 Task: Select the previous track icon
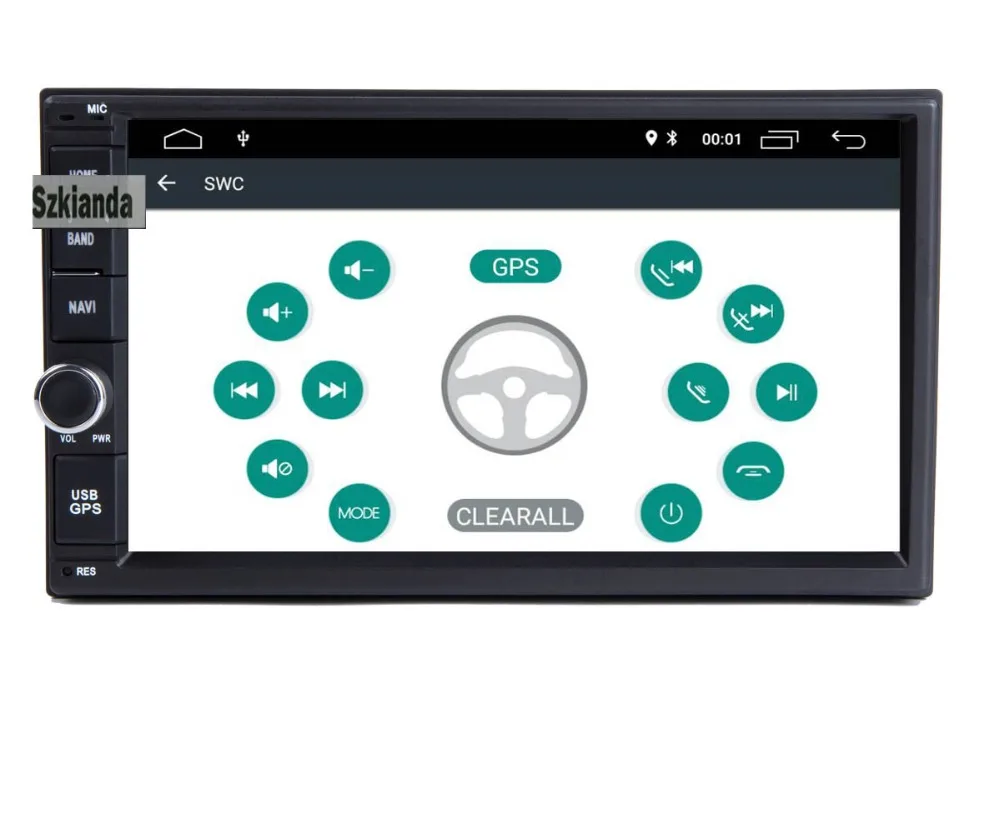pos(245,390)
